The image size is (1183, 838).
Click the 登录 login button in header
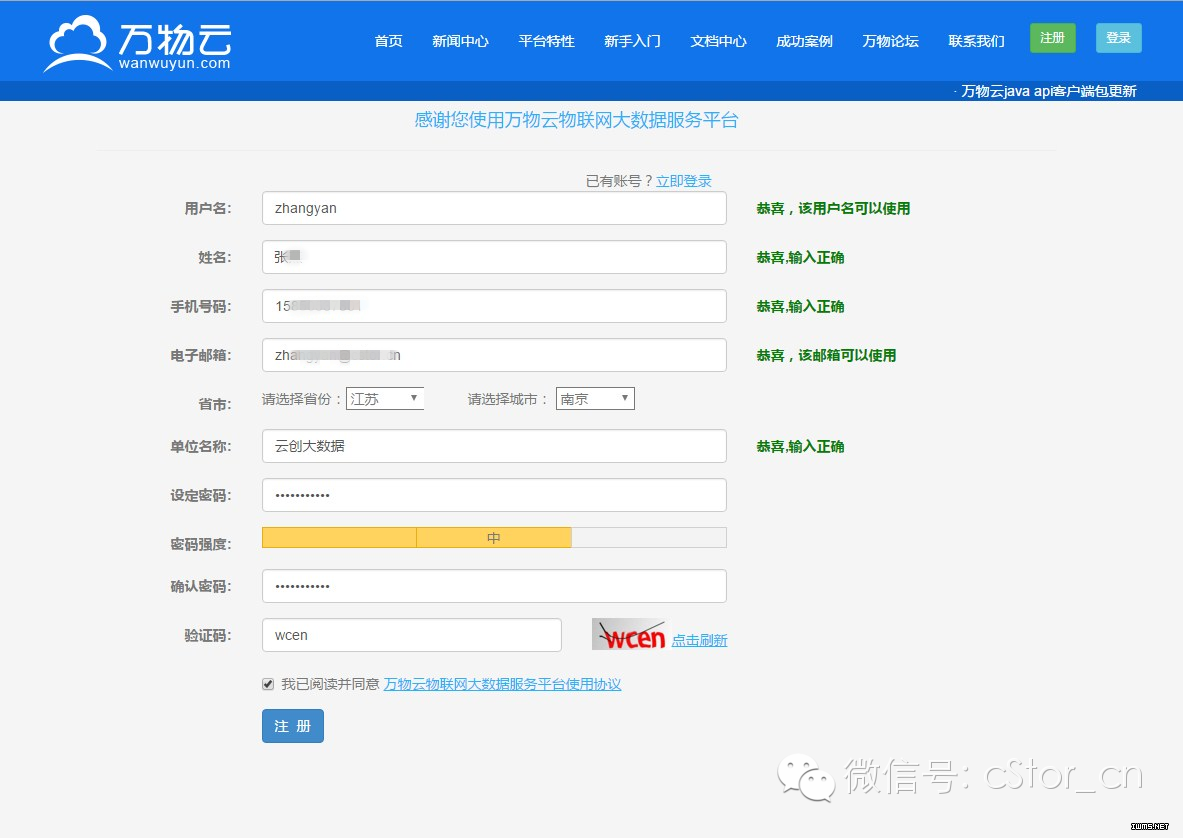click(1118, 38)
